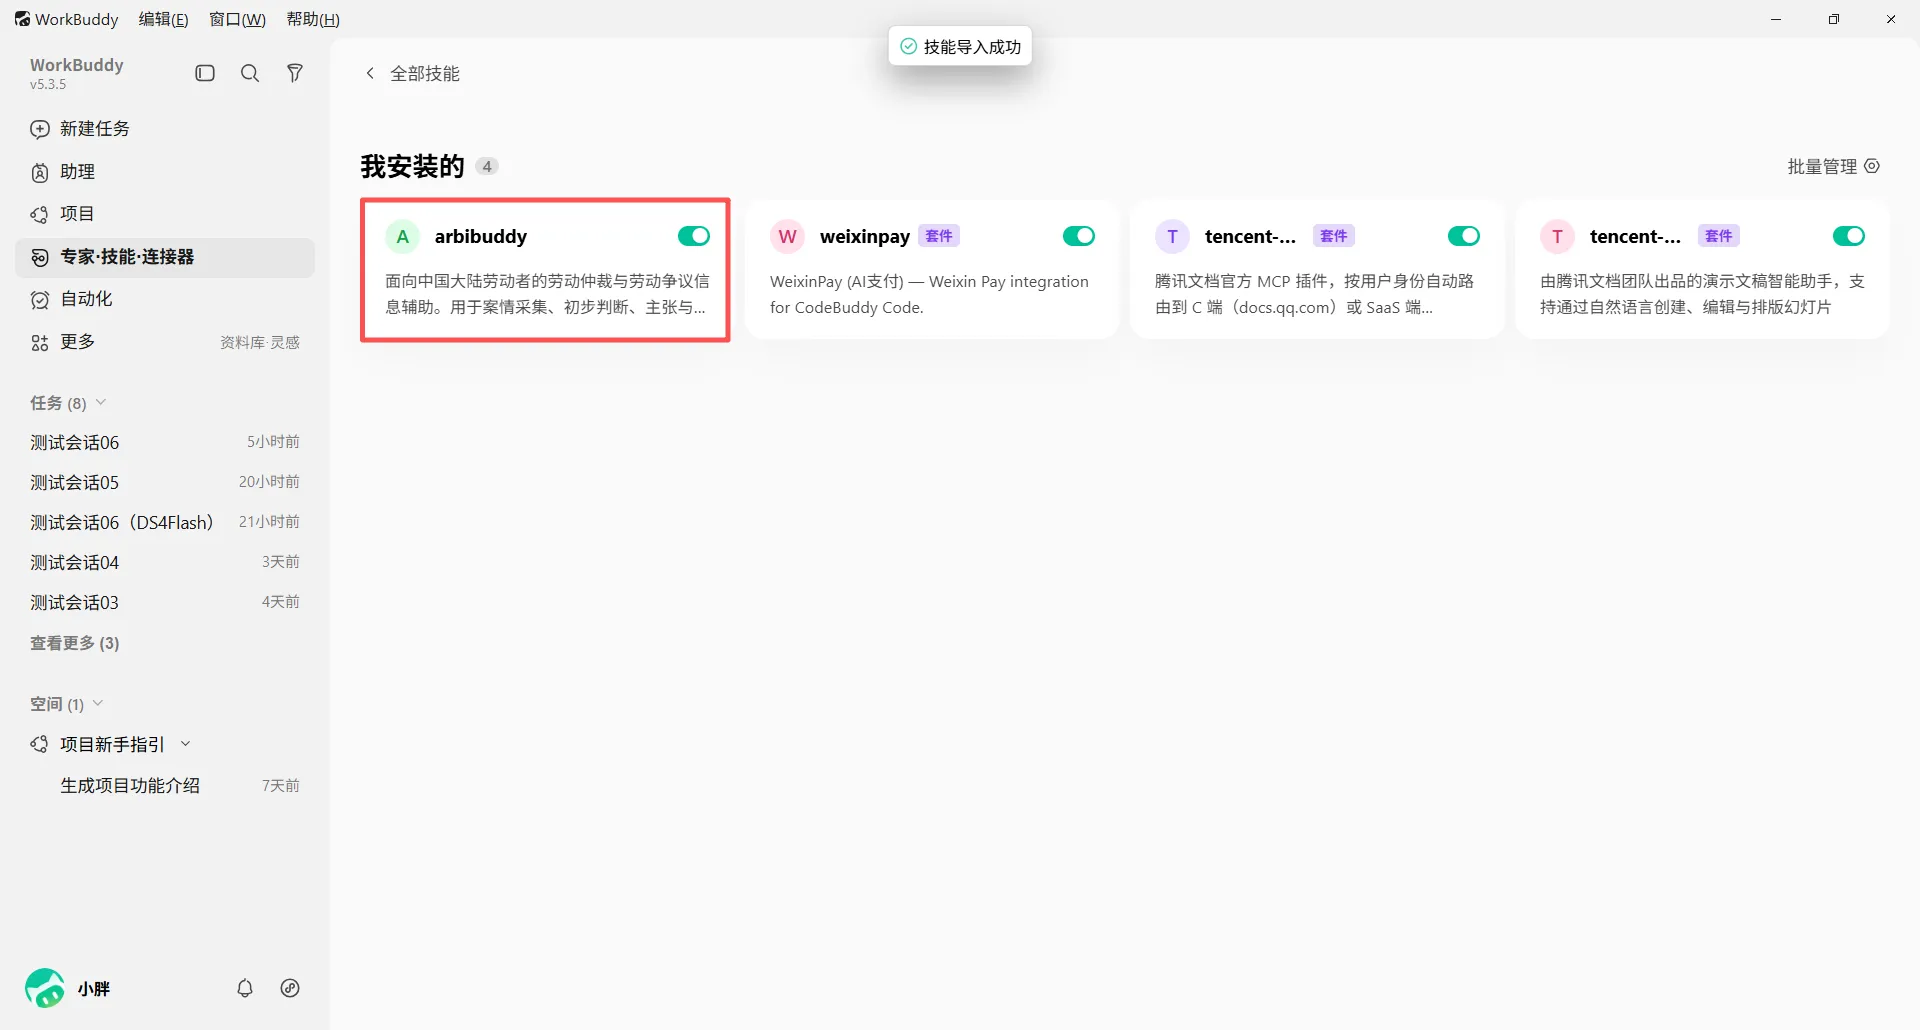The image size is (1920, 1030).
Task: Collapse the 空间 (1) section
Action: (98, 704)
